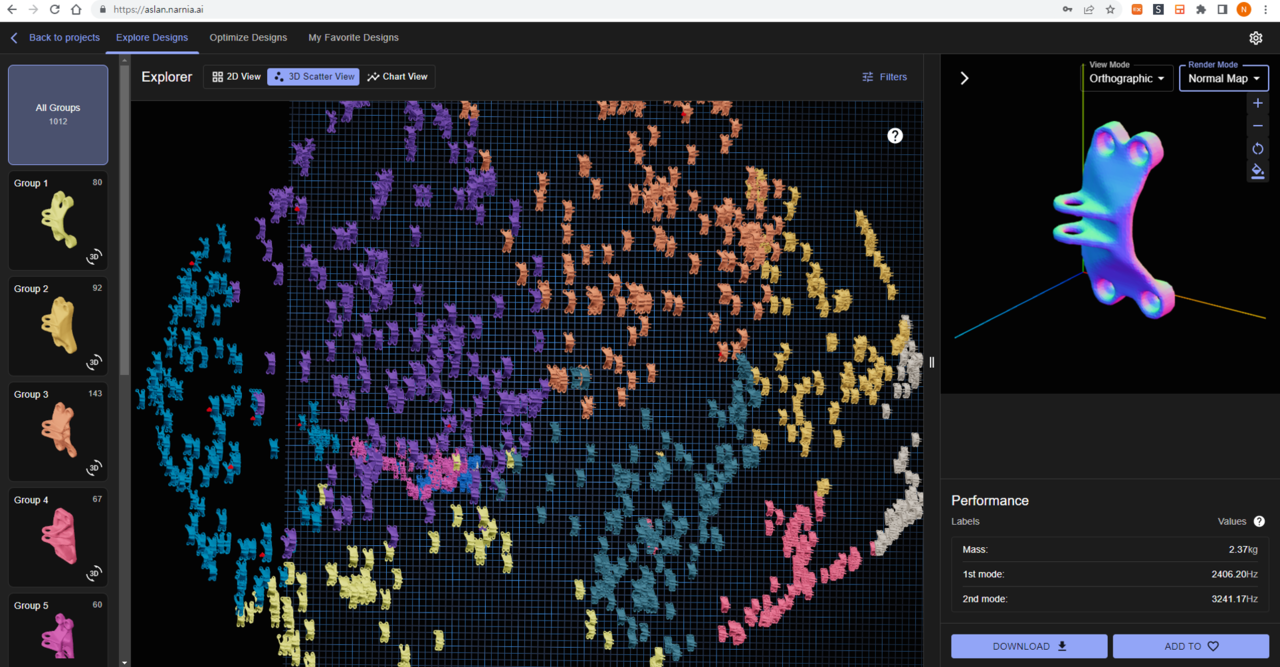Open the View Mode Orthographic dropdown
Image resolution: width=1280 pixels, height=667 pixels.
1127,78
